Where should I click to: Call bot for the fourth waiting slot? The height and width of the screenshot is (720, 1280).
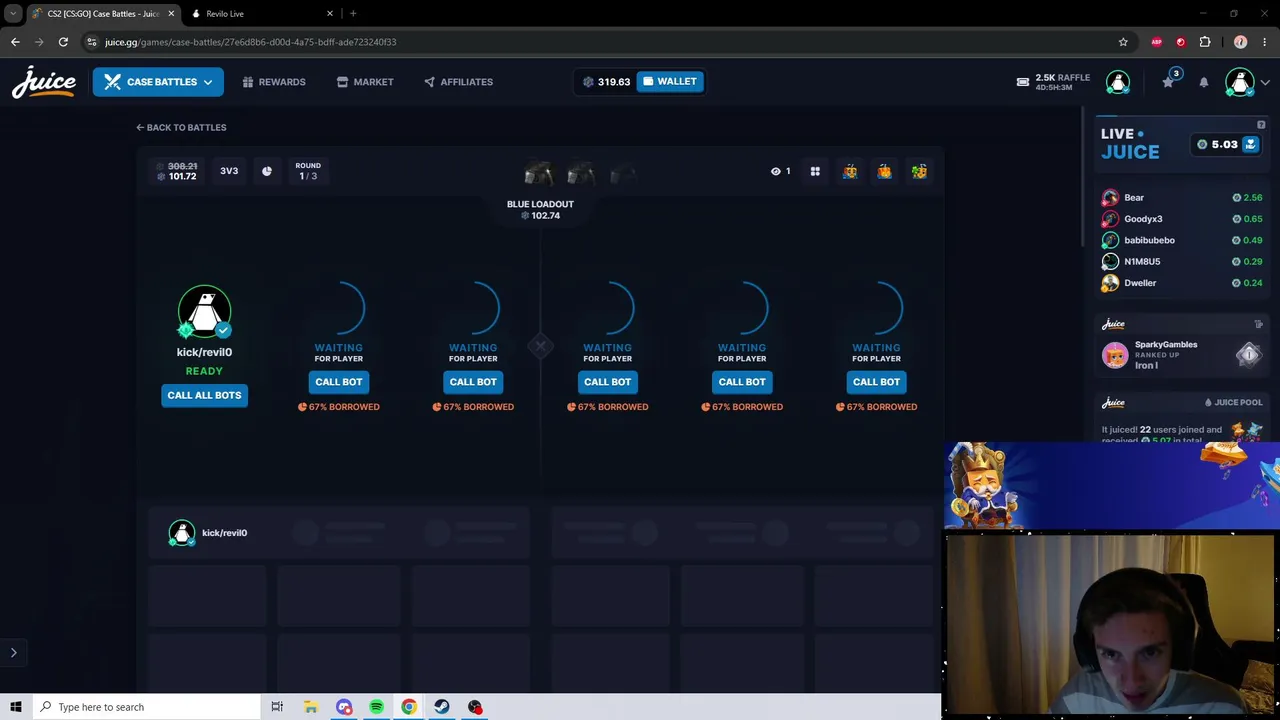742,382
